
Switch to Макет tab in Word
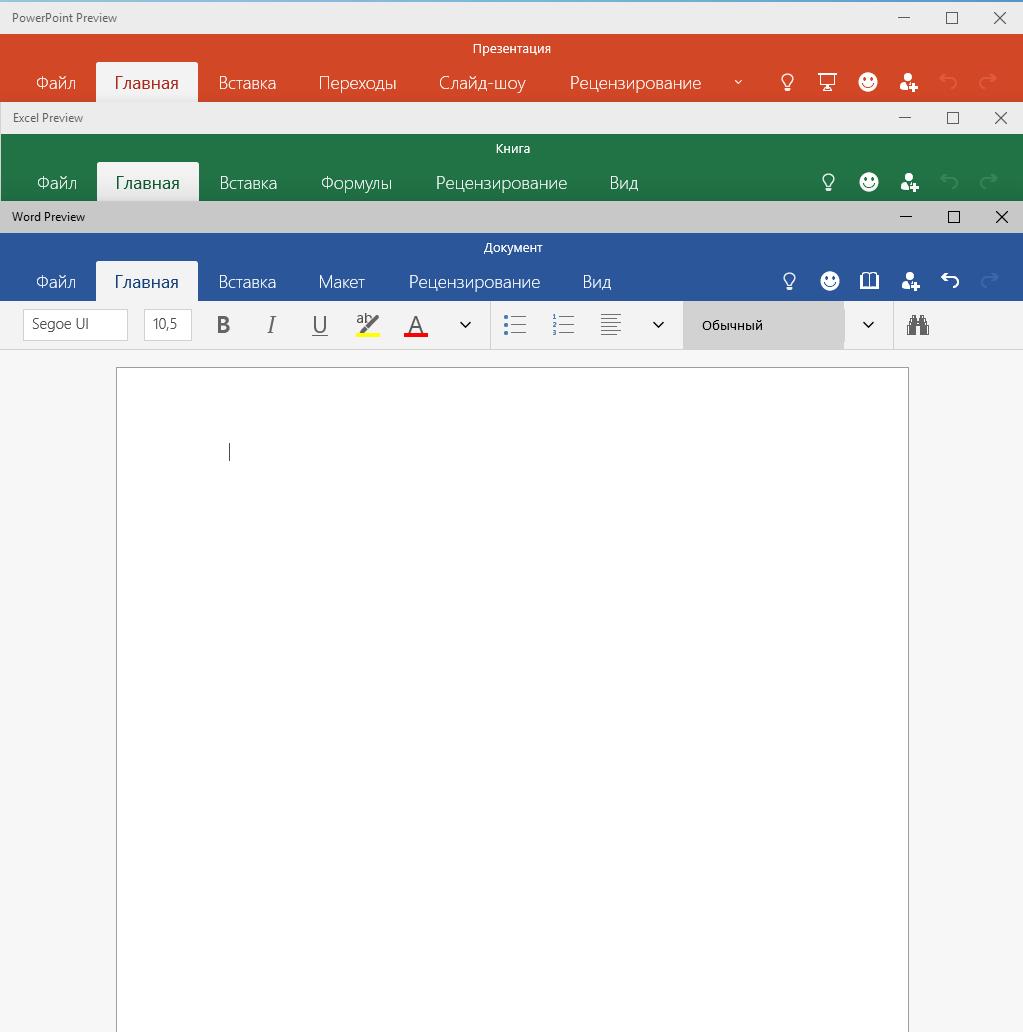click(342, 282)
